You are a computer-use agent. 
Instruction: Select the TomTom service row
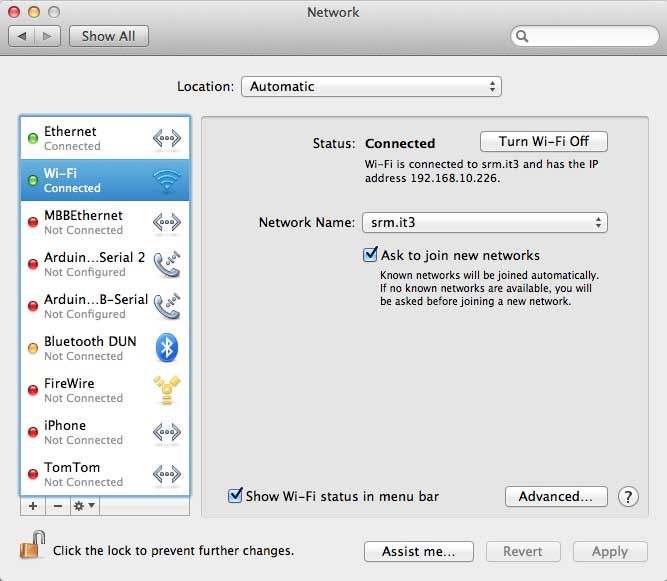tap(105, 474)
